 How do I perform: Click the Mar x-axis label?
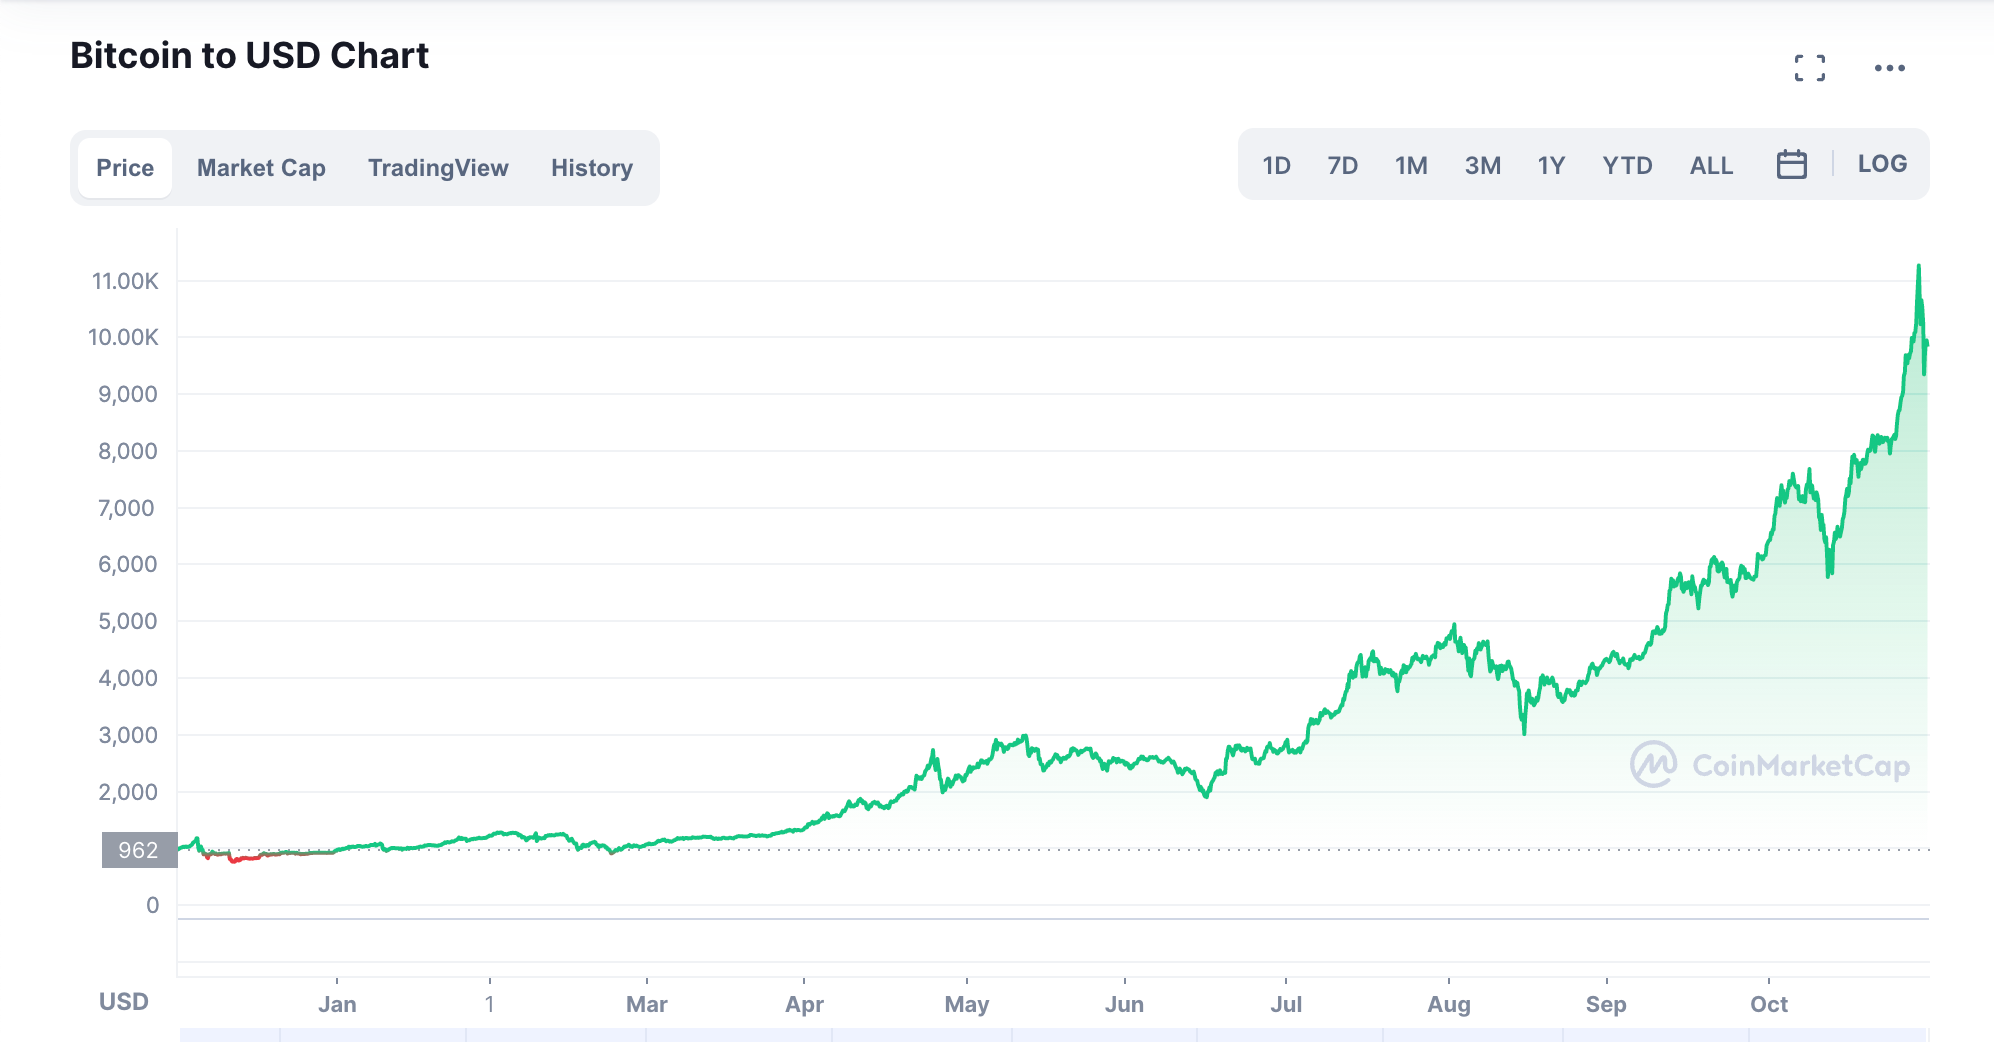pos(646,1004)
